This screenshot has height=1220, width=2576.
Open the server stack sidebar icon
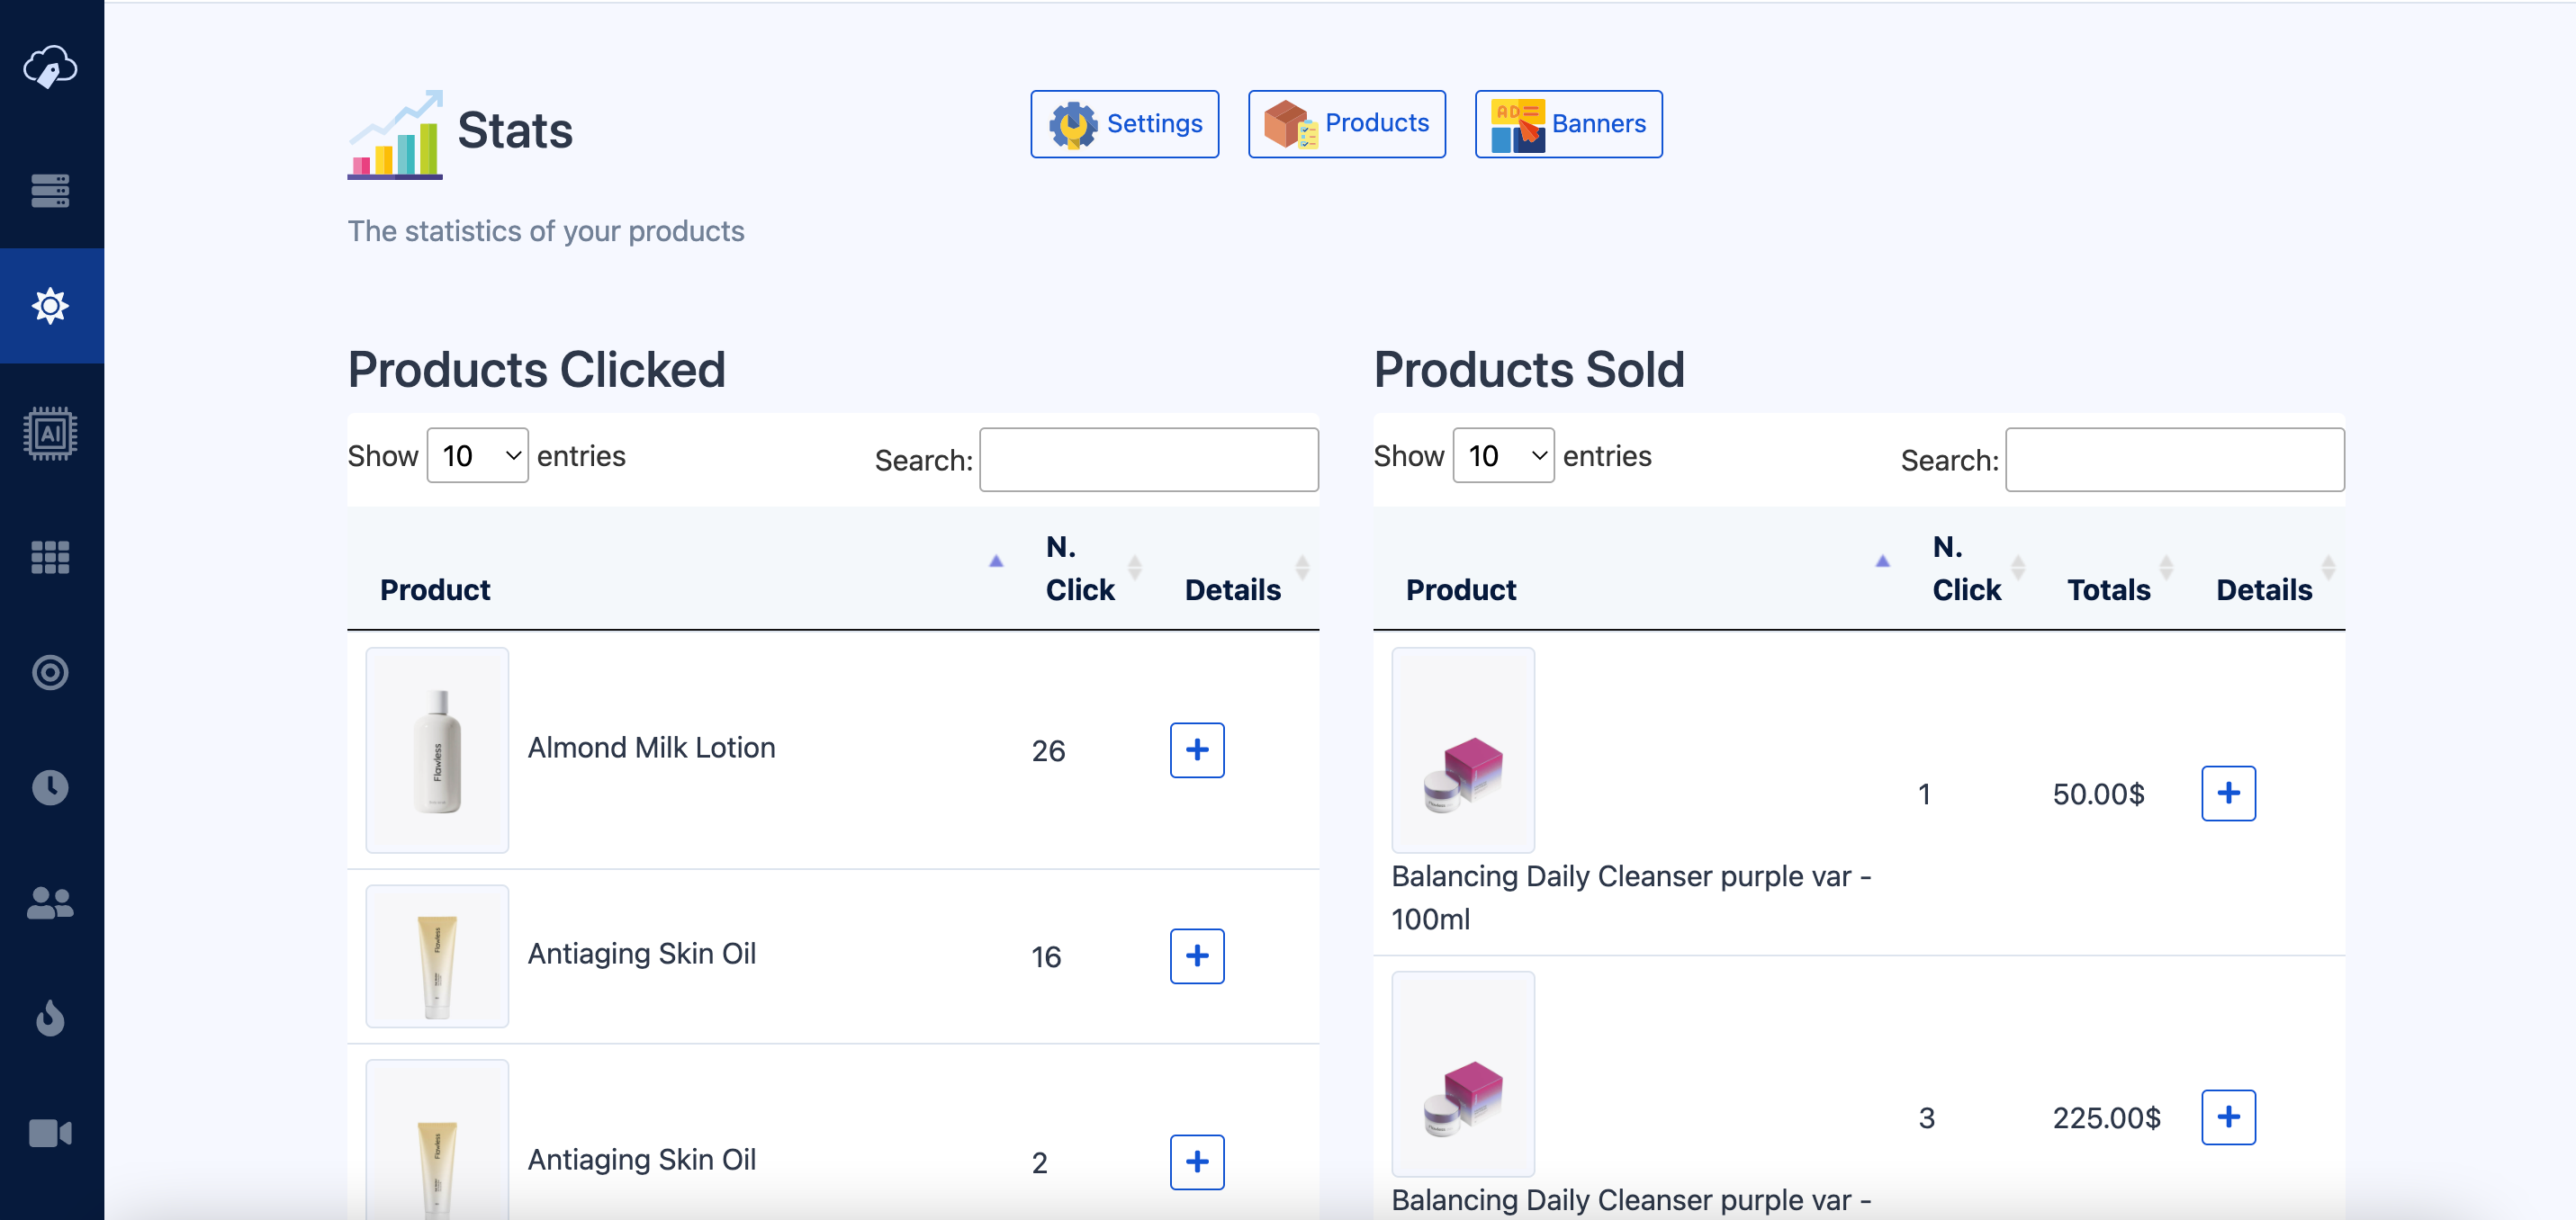(50, 190)
